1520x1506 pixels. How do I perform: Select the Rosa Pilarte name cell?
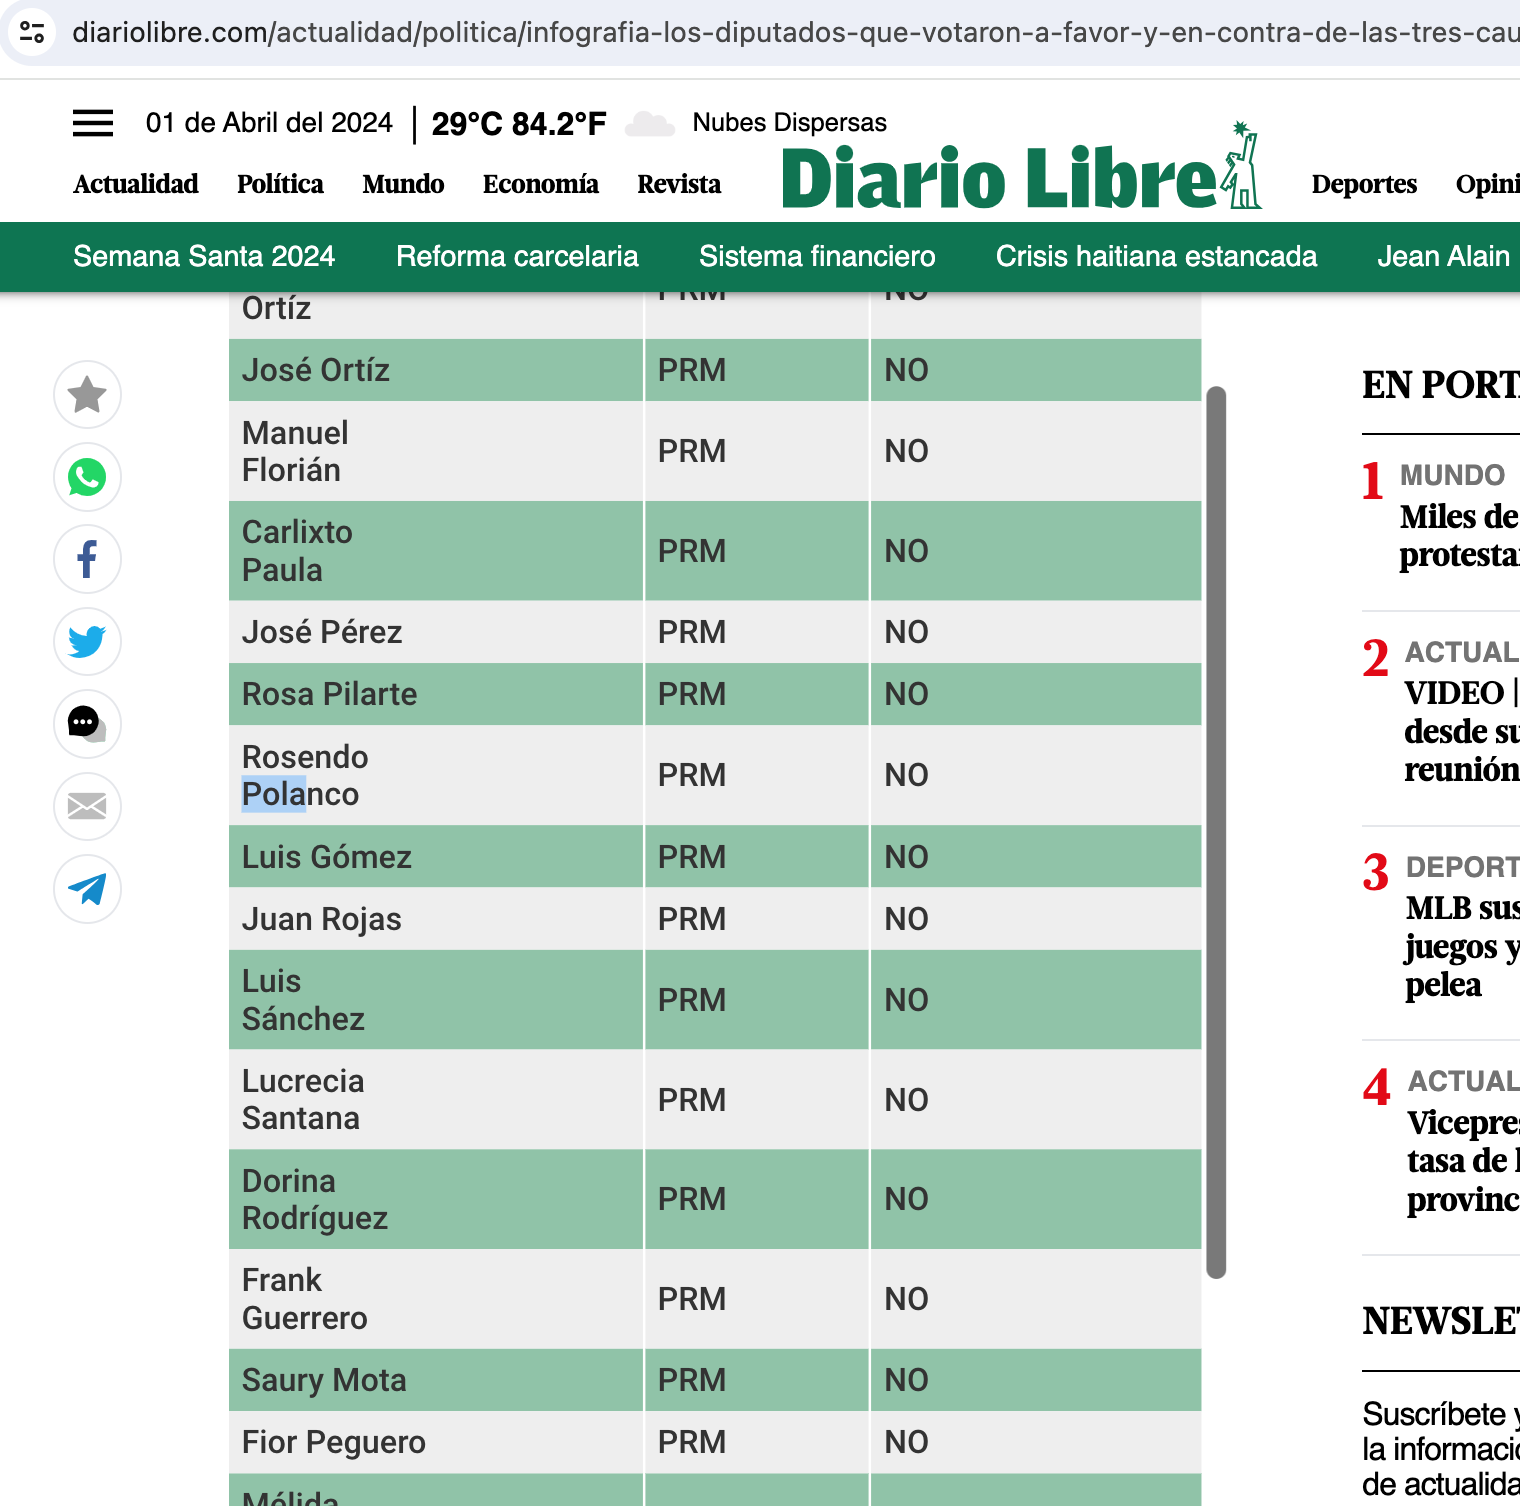point(436,694)
